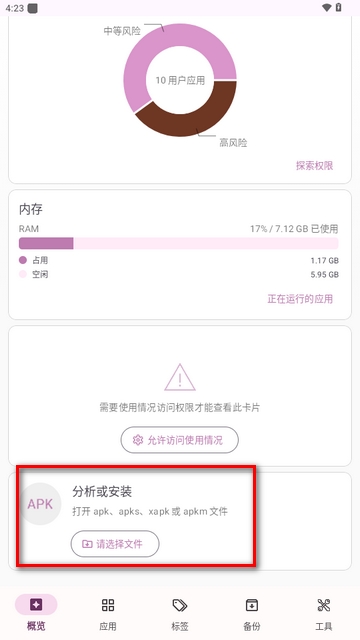Click the RAM usage progress bar
360x640 pixels.
(179, 243)
